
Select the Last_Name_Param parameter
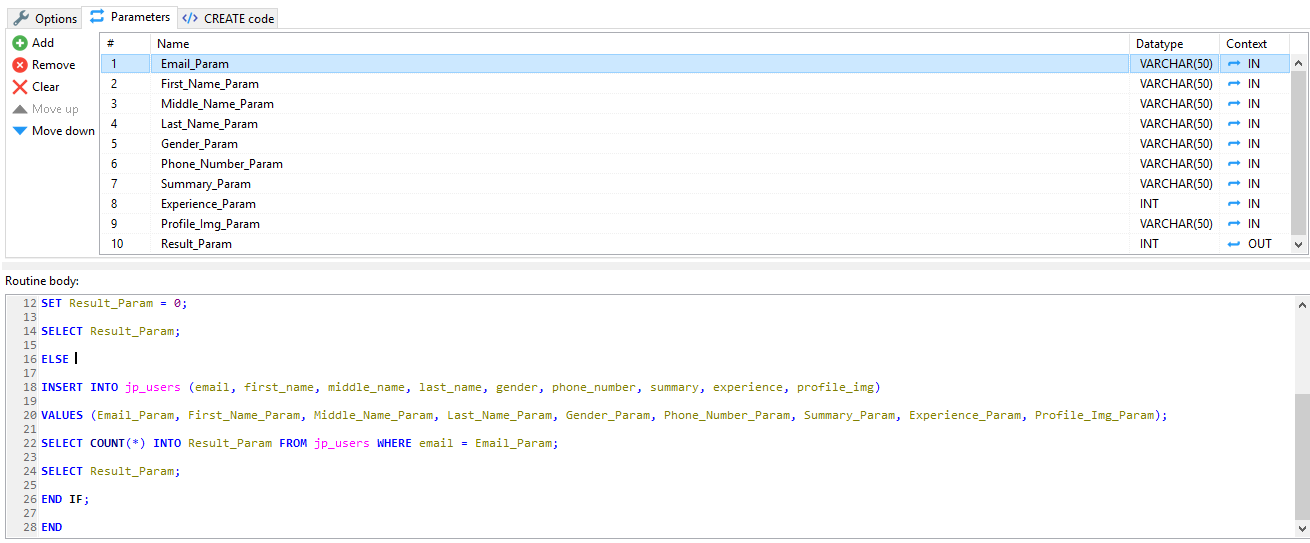209,124
